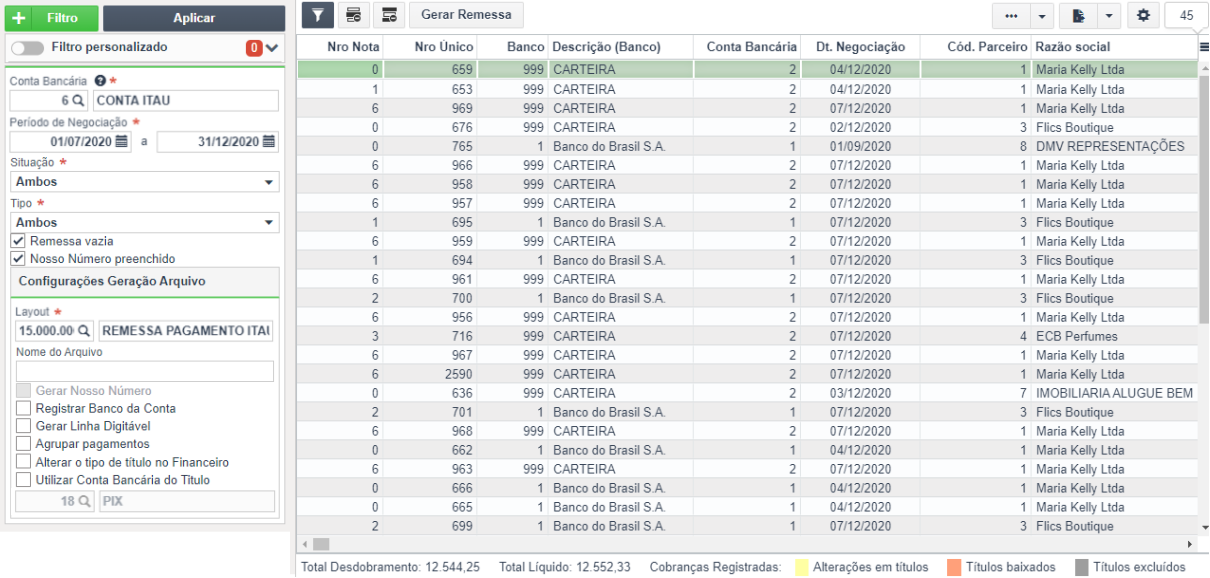The width and height of the screenshot is (1210, 578).
Task: Click the help icon next to Conta Bancária
Action: coord(100,80)
